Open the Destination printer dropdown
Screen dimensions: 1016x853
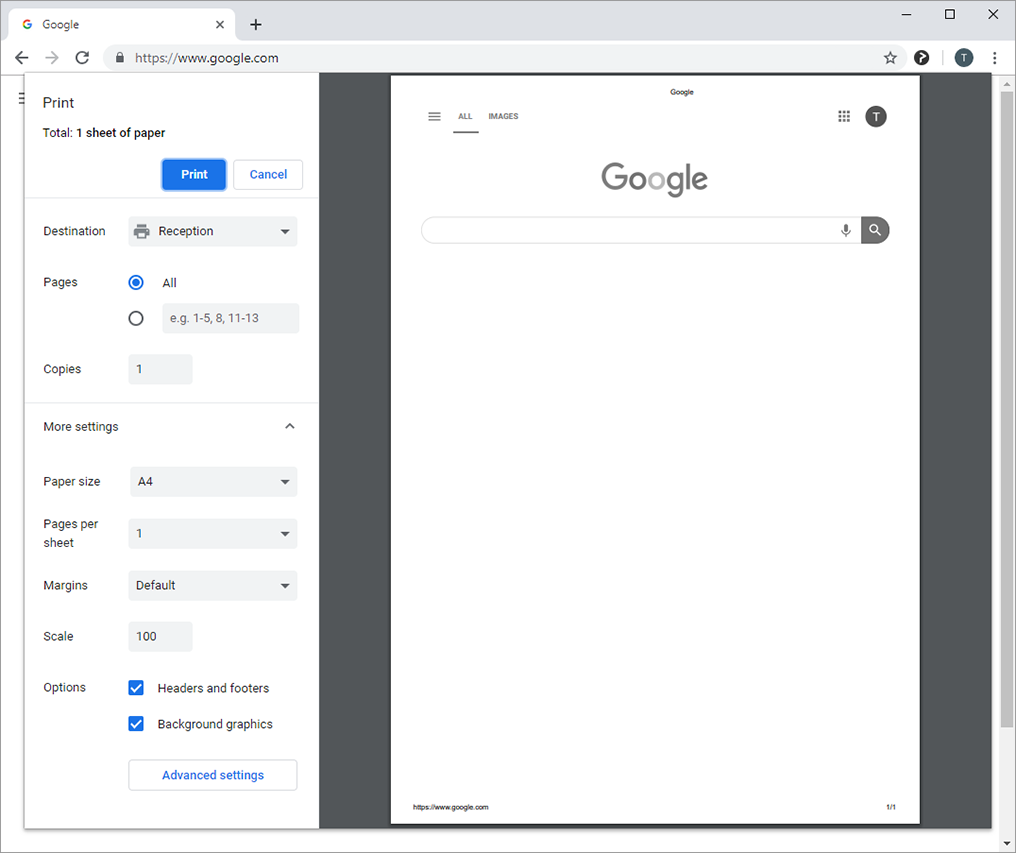[x=213, y=231]
